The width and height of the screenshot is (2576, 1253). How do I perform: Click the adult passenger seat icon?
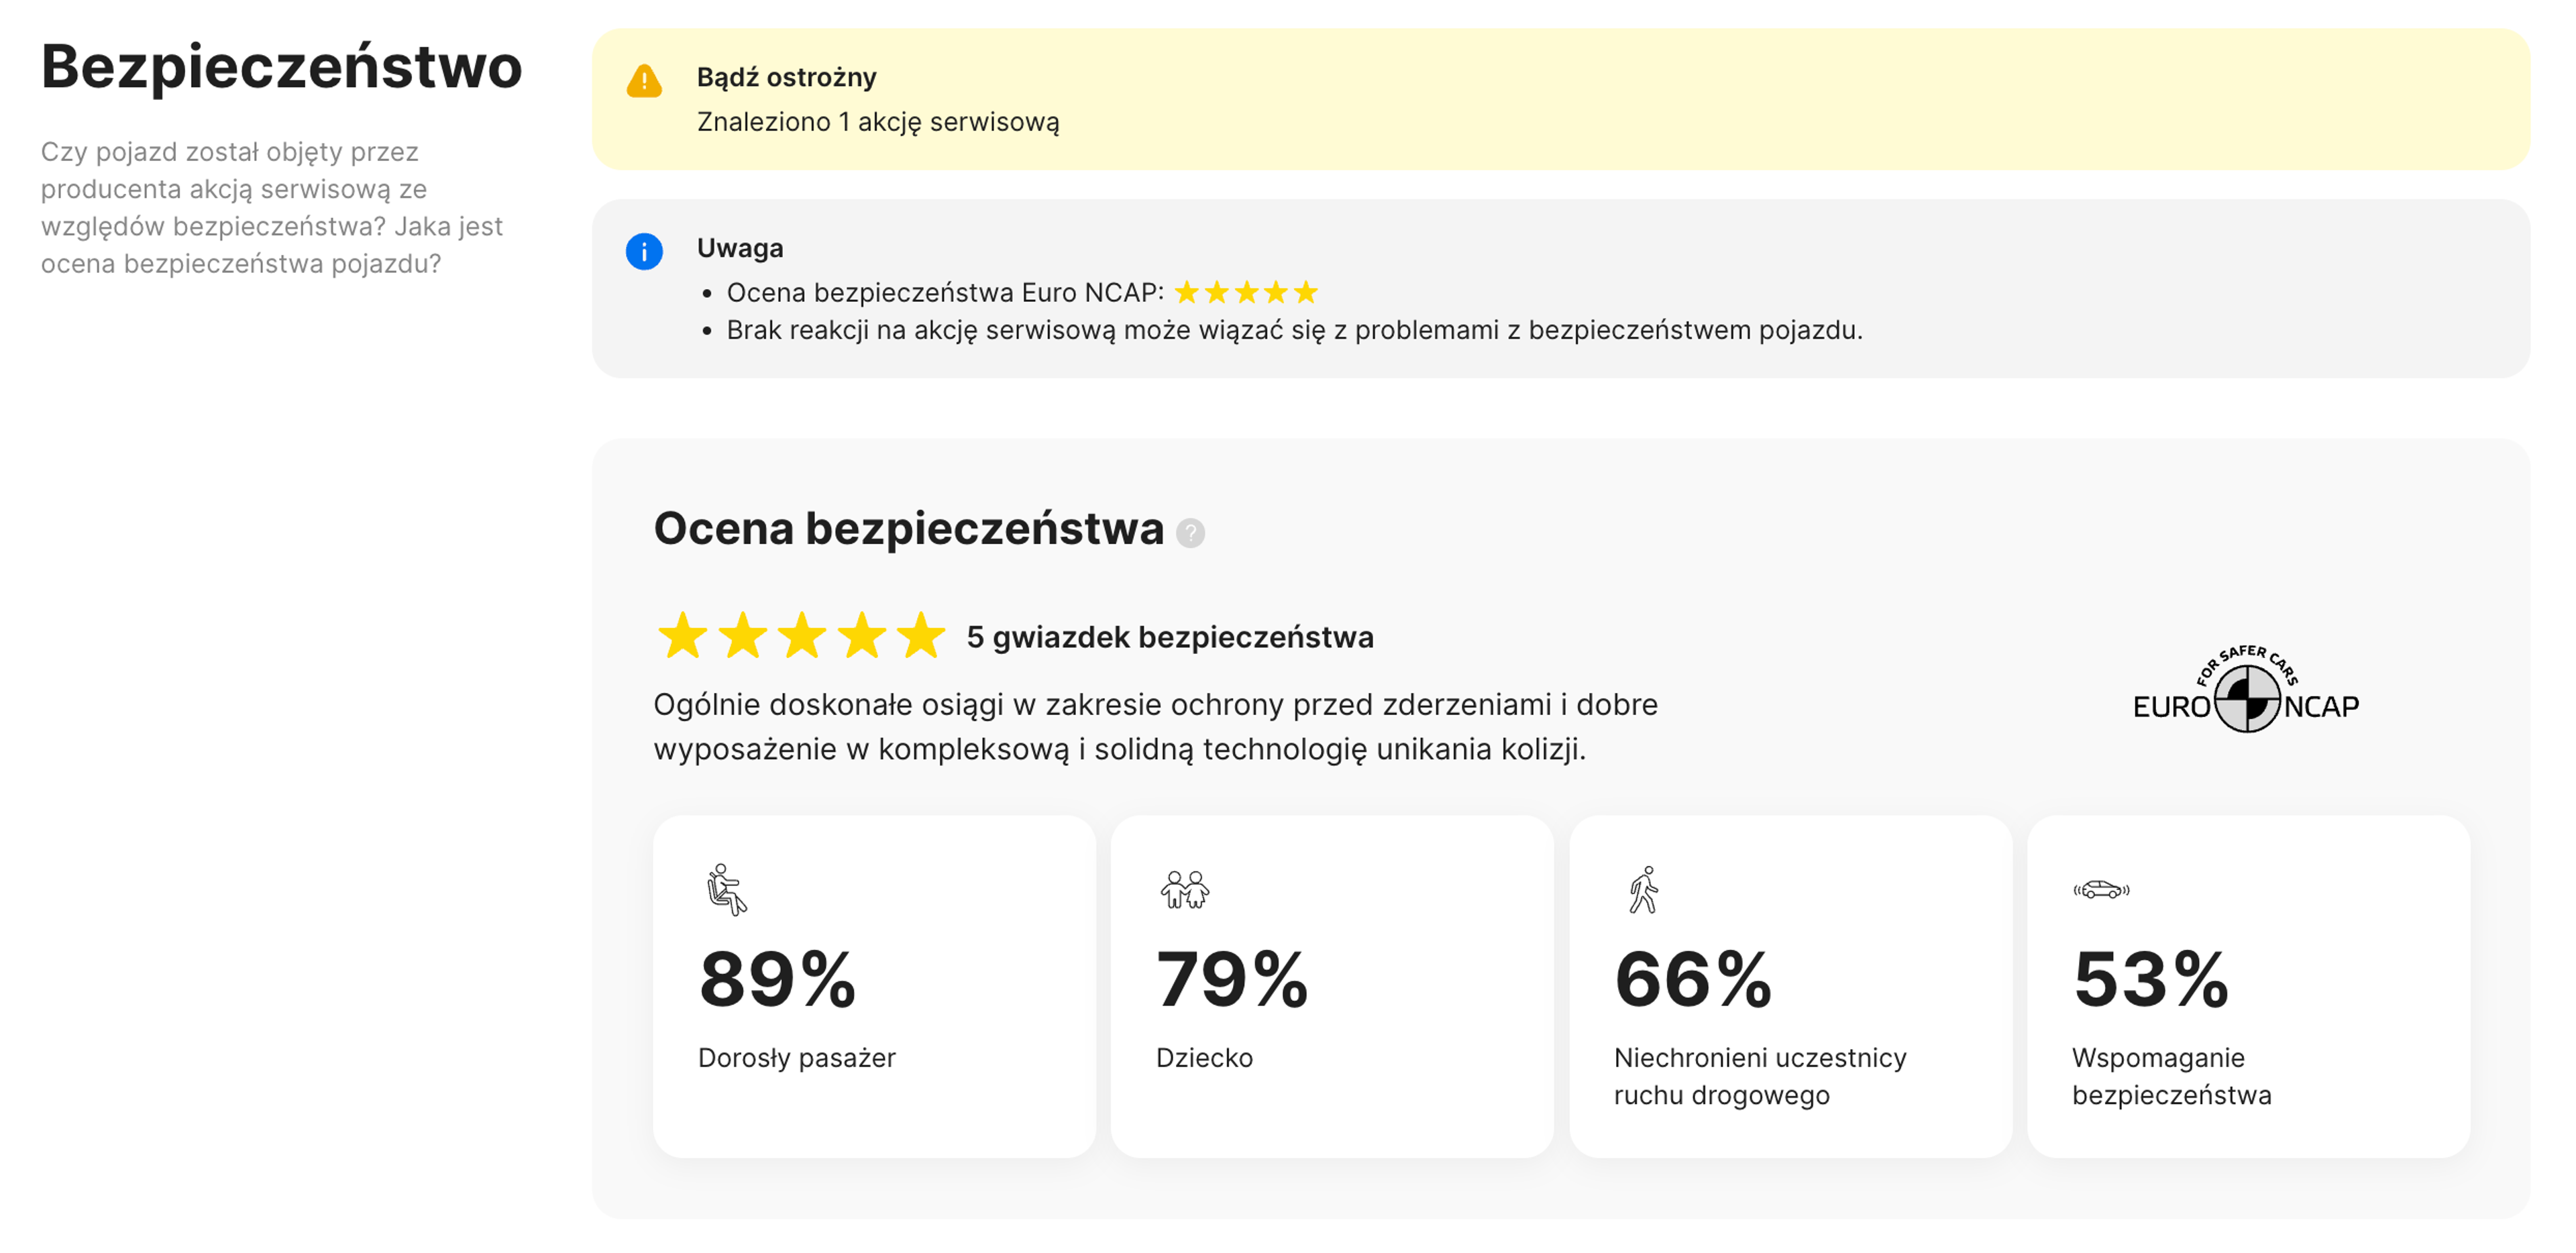pyautogui.click(x=726, y=889)
